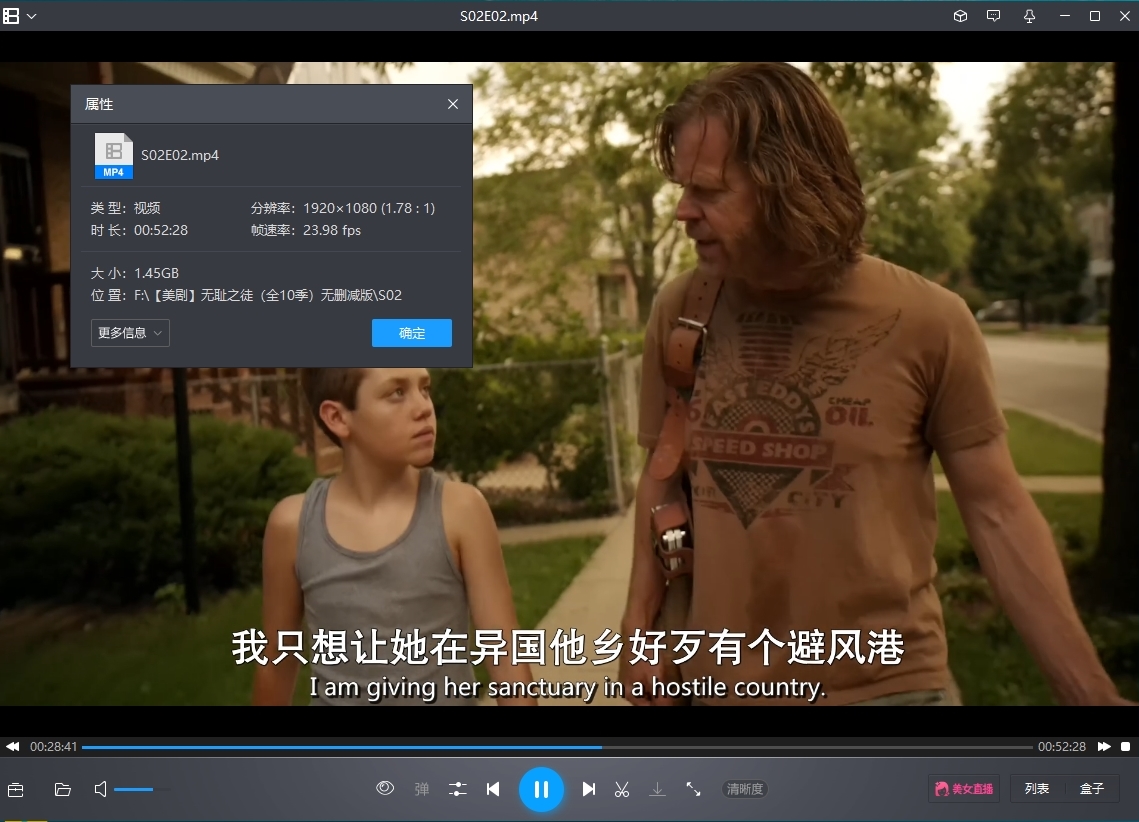Close the 属性 properties dialog

(453, 104)
